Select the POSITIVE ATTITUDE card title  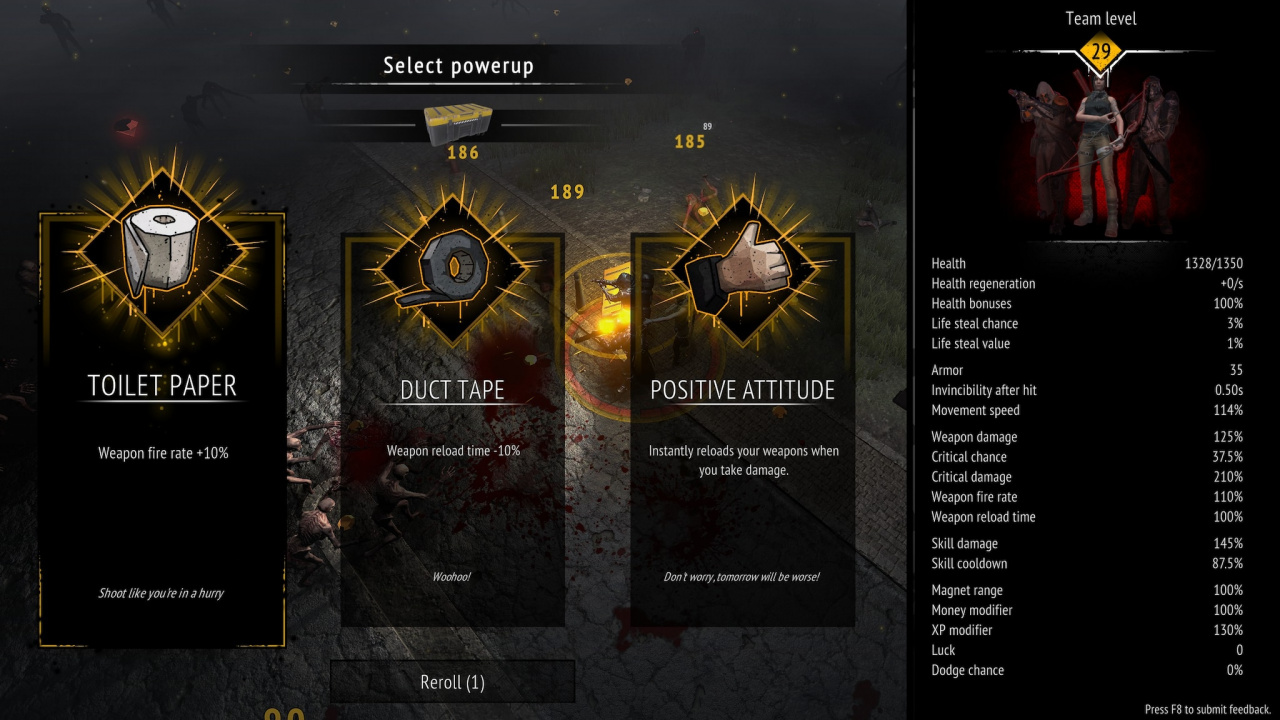[742, 390]
